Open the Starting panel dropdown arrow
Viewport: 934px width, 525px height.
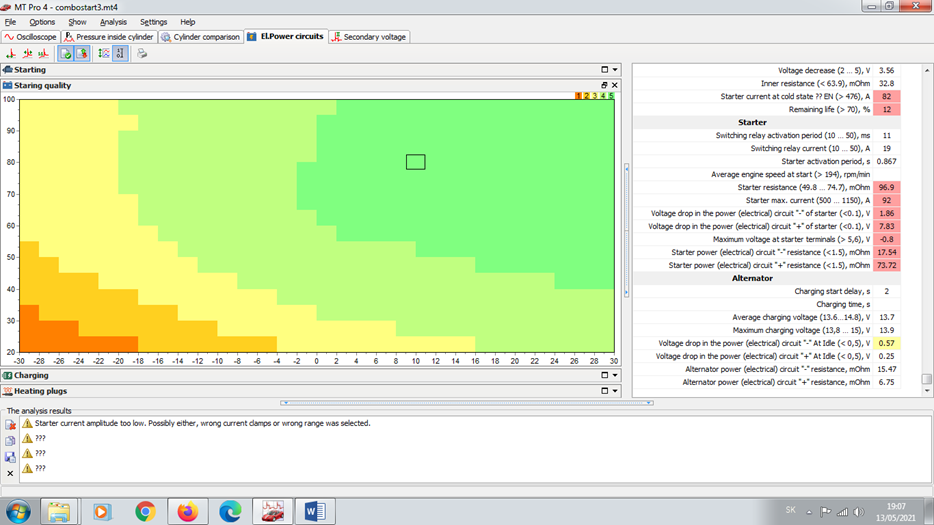point(616,70)
